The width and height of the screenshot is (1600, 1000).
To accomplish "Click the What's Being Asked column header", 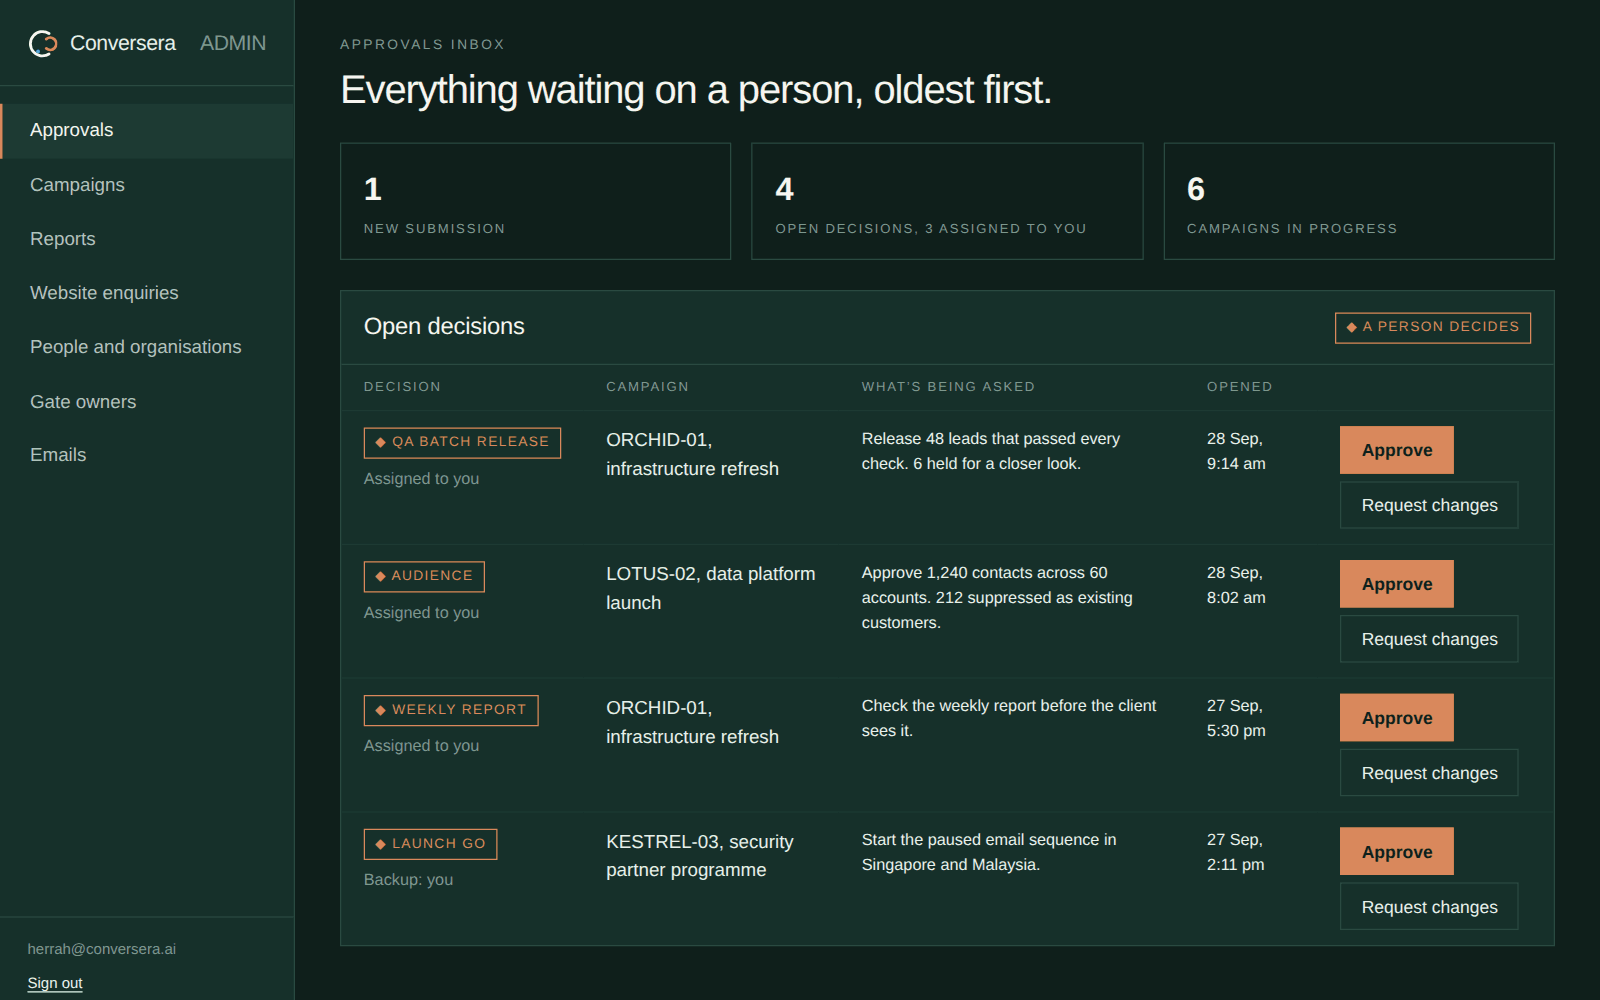I will (x=948, y=387).
